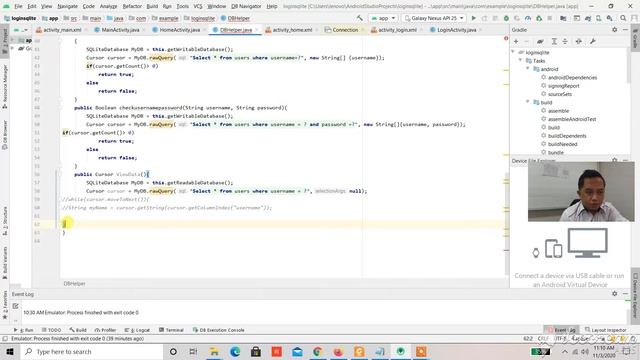Open the DB Navigator menu
640x360 pixels.
coord(246,6)
